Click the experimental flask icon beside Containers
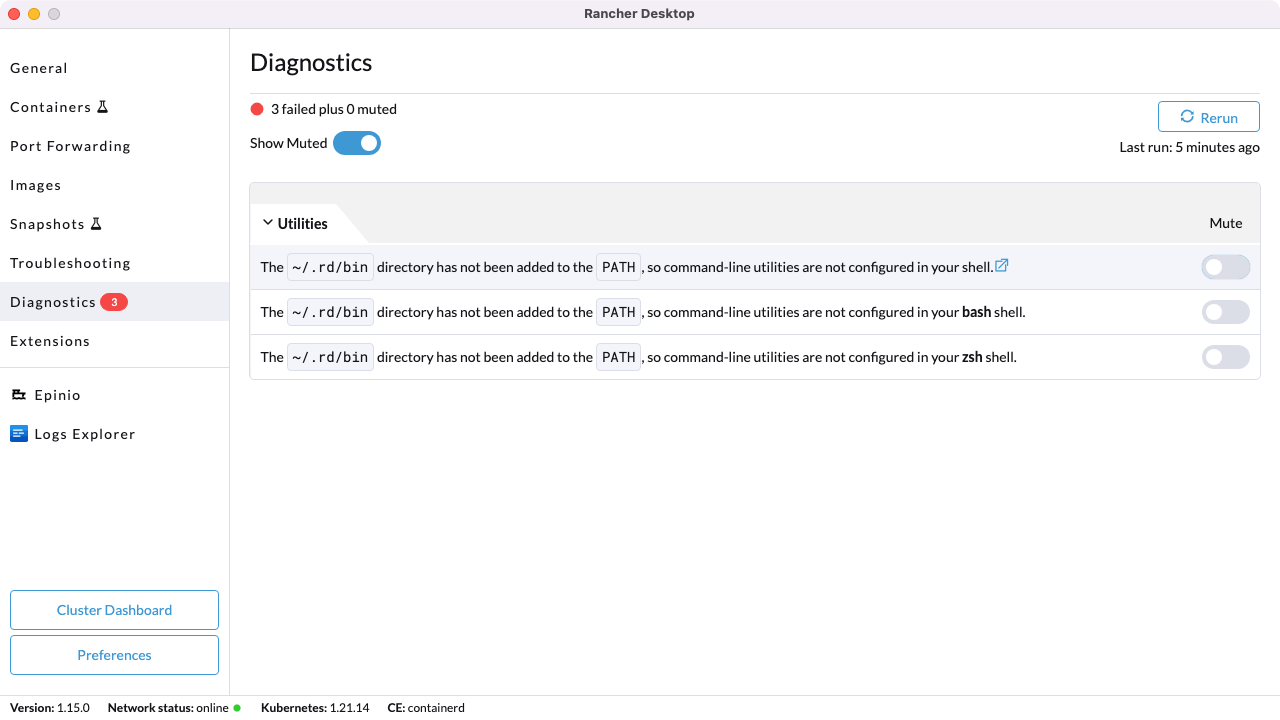 pyautogui.click(x=103, y=106)
